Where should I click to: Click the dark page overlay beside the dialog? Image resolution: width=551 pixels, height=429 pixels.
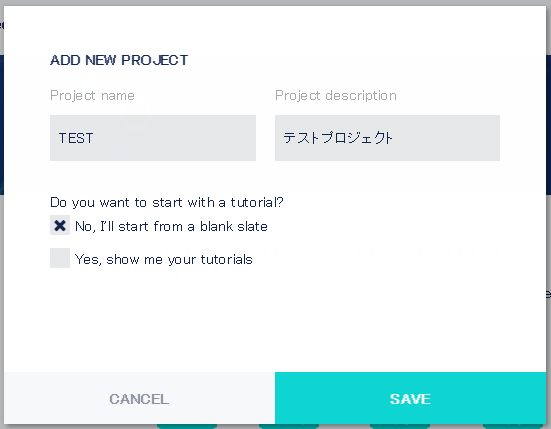tap(549, 125)
